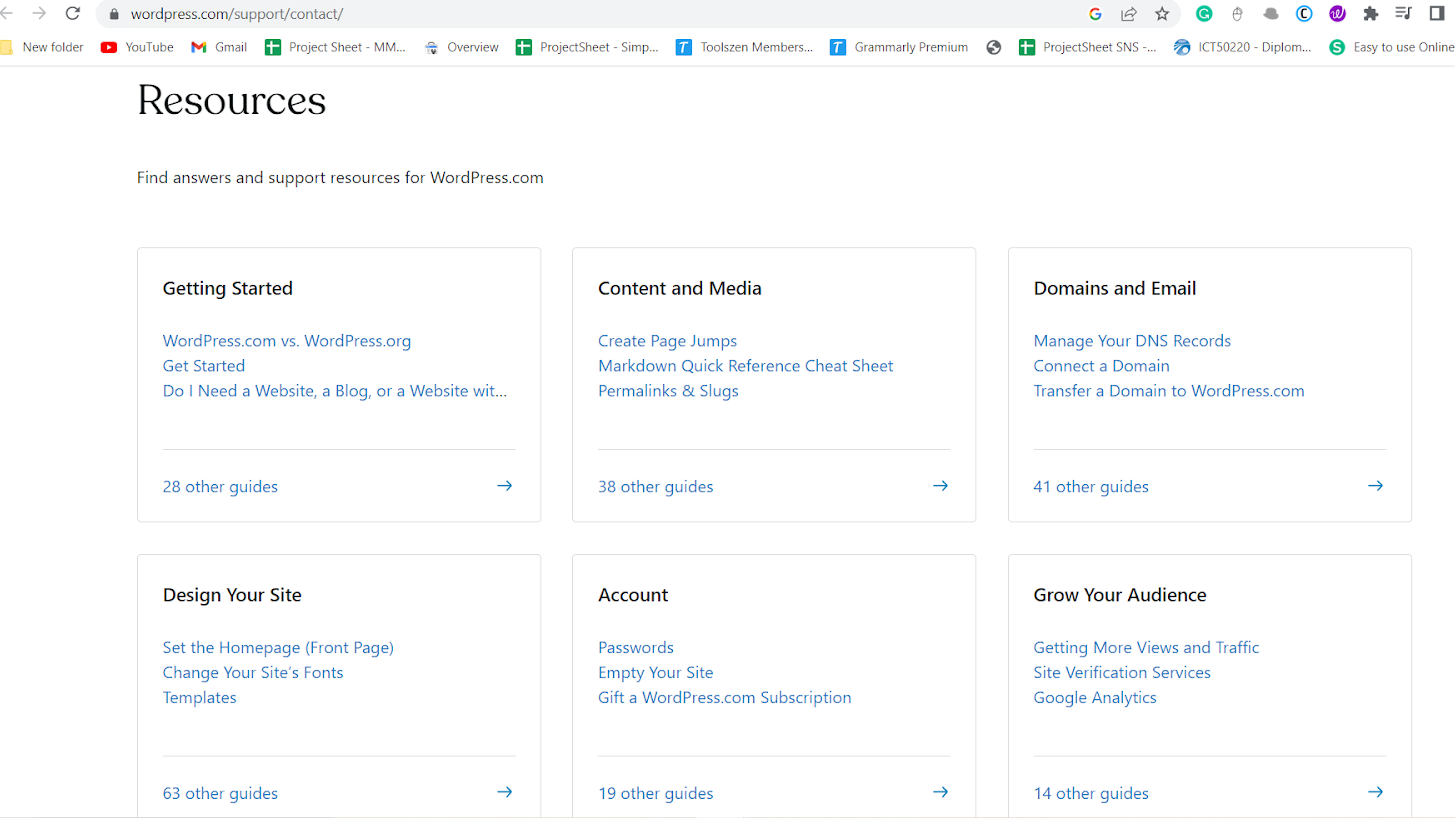The height and width of the screenshot is (818, 1455).
Task: Open the Grammarly Premium bookmark
Action: coord(899,47)
